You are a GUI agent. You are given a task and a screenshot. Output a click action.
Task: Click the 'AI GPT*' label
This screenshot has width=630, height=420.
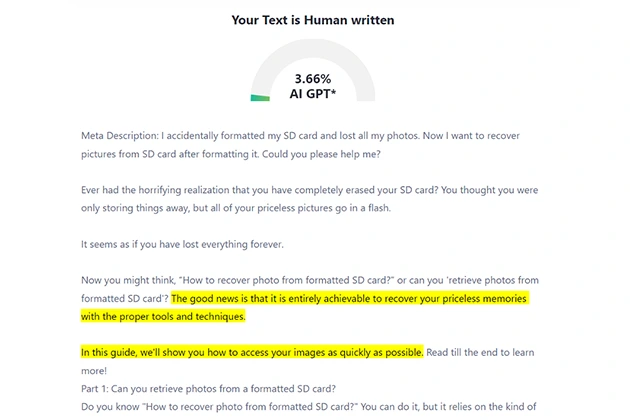pos(313,94)
